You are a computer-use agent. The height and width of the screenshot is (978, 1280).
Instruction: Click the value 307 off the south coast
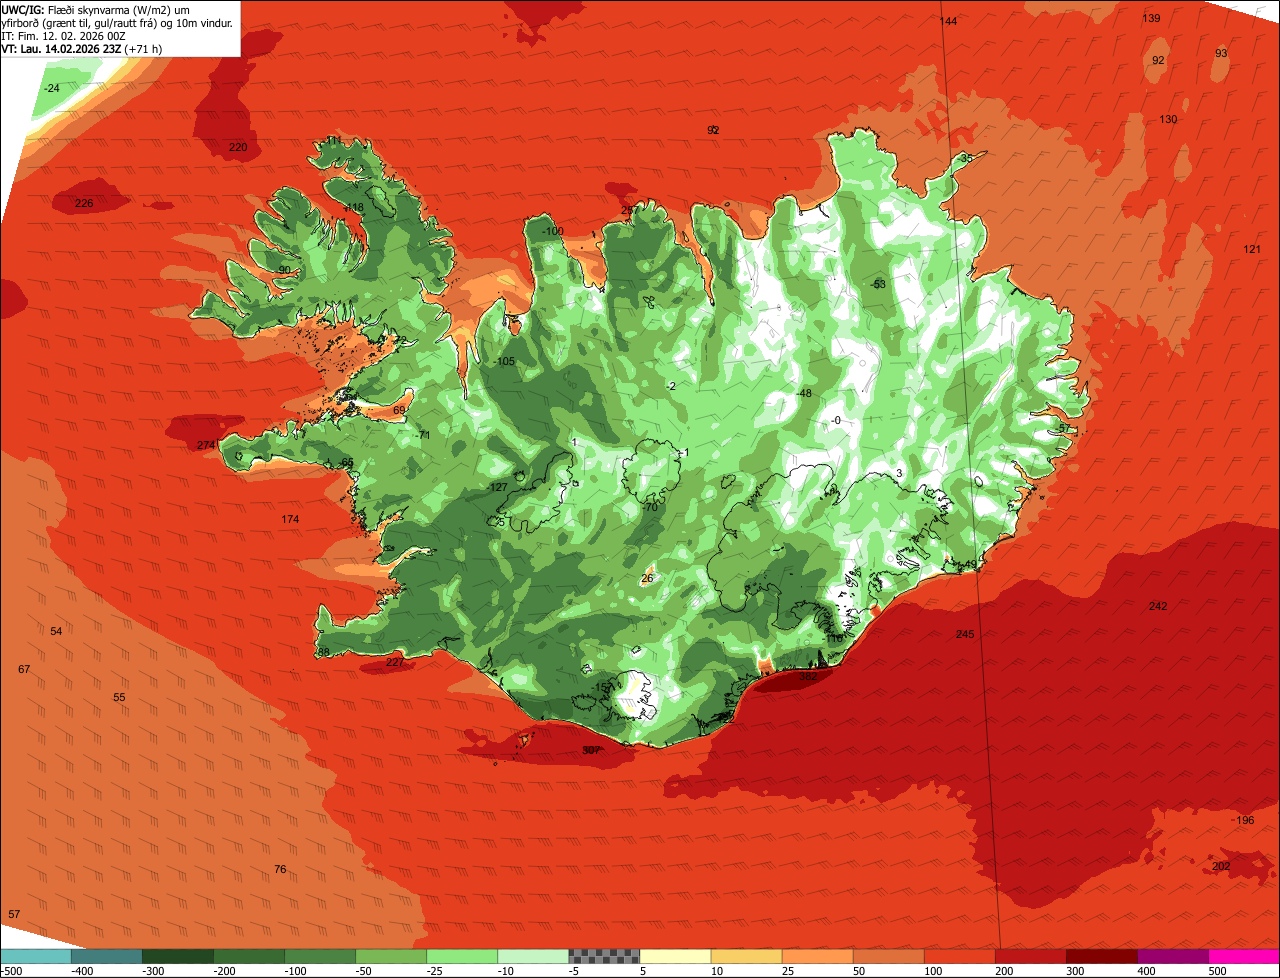point(591,750)
